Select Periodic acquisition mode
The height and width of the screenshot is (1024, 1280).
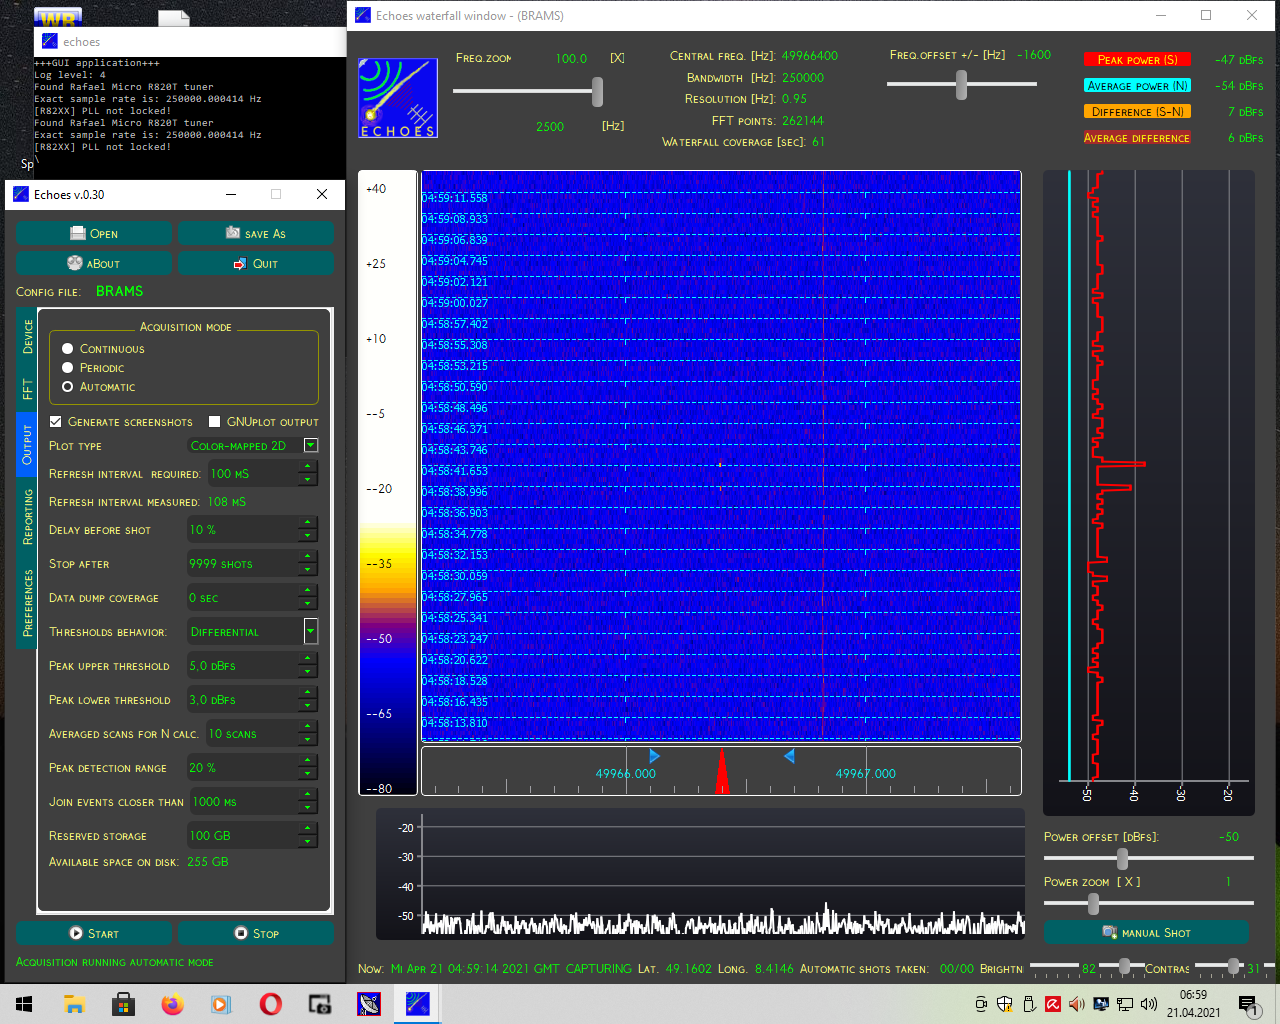pyautogui.click(x=68, y=367)
